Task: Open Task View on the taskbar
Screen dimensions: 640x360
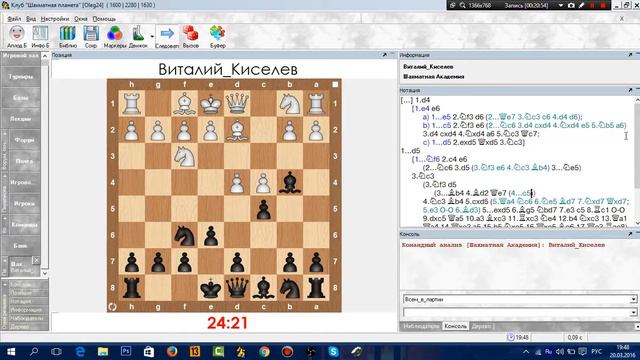Action: (57, 351)
